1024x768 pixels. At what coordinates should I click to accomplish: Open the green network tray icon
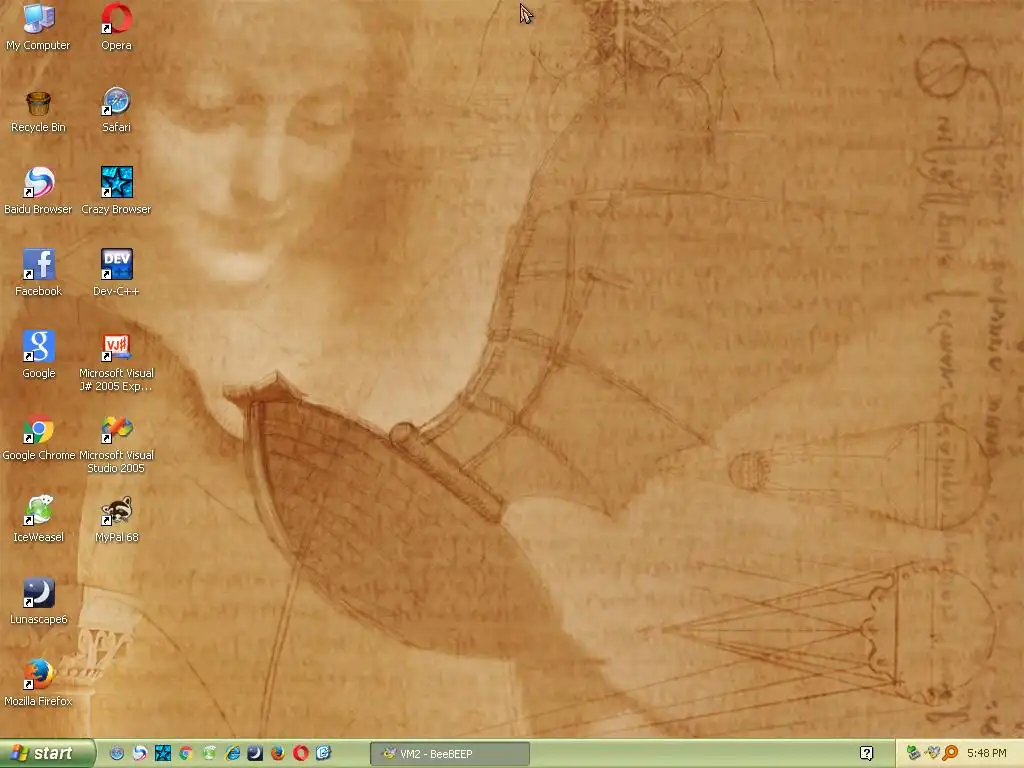point(914,754)
